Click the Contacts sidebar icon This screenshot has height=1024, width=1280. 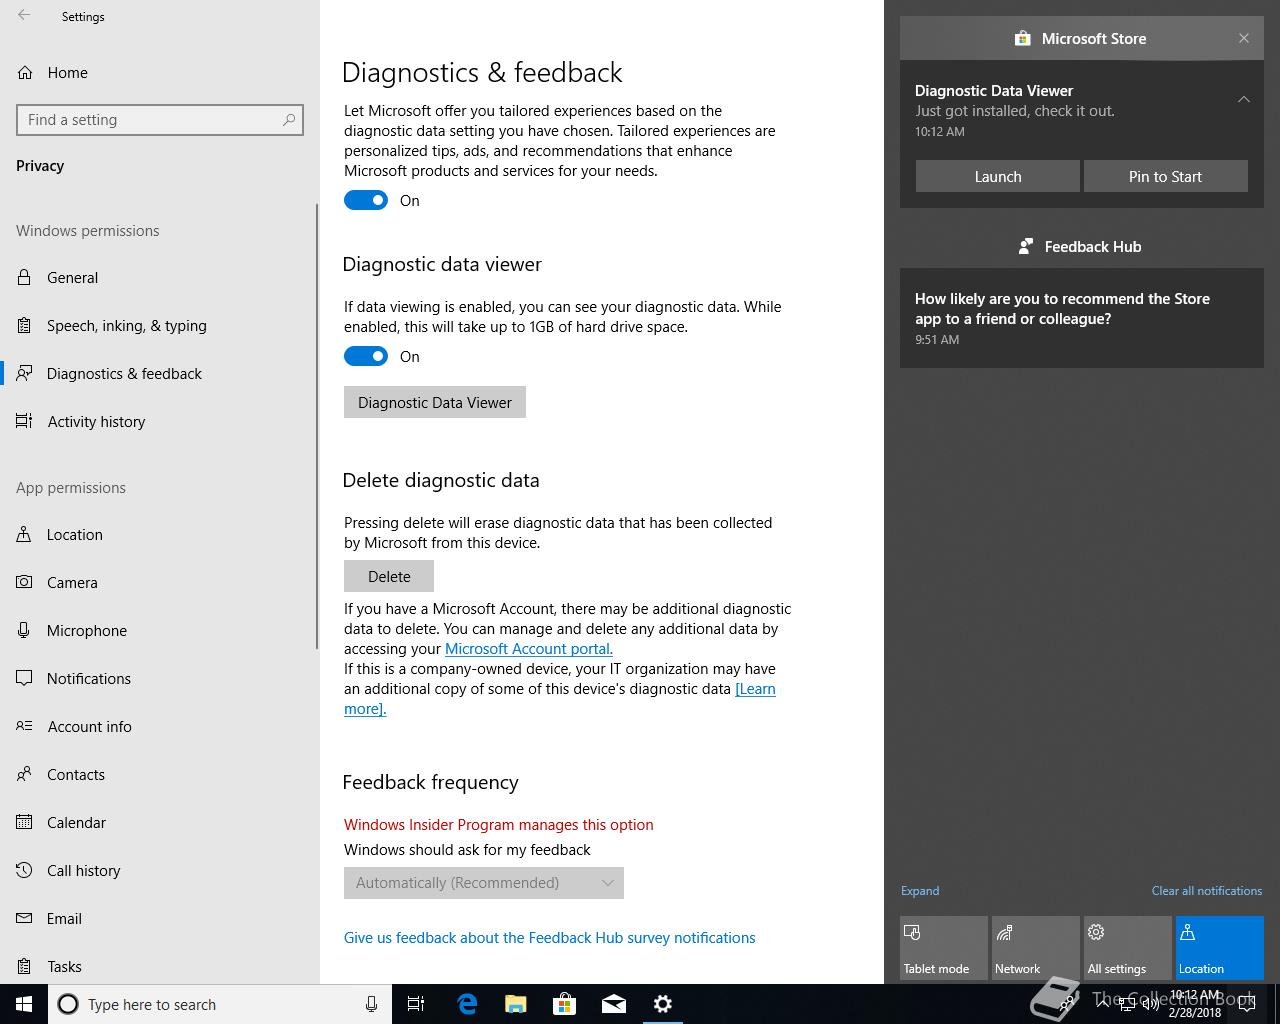[x=24, y=774]
